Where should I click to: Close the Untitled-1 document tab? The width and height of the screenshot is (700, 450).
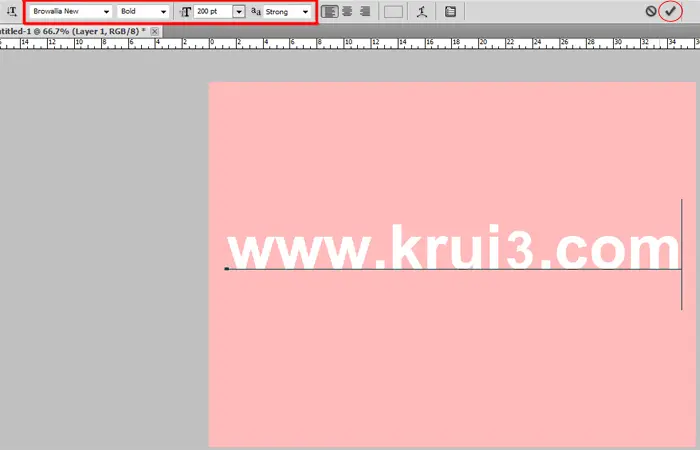coord(157,32)
